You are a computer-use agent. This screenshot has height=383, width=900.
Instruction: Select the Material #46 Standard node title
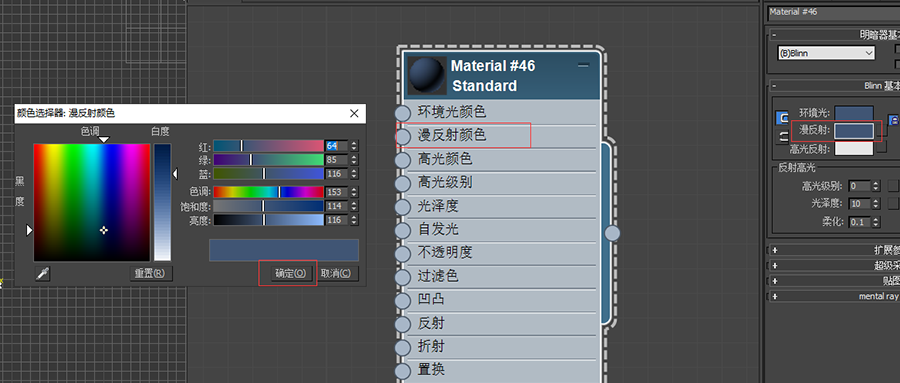[493, 76]
